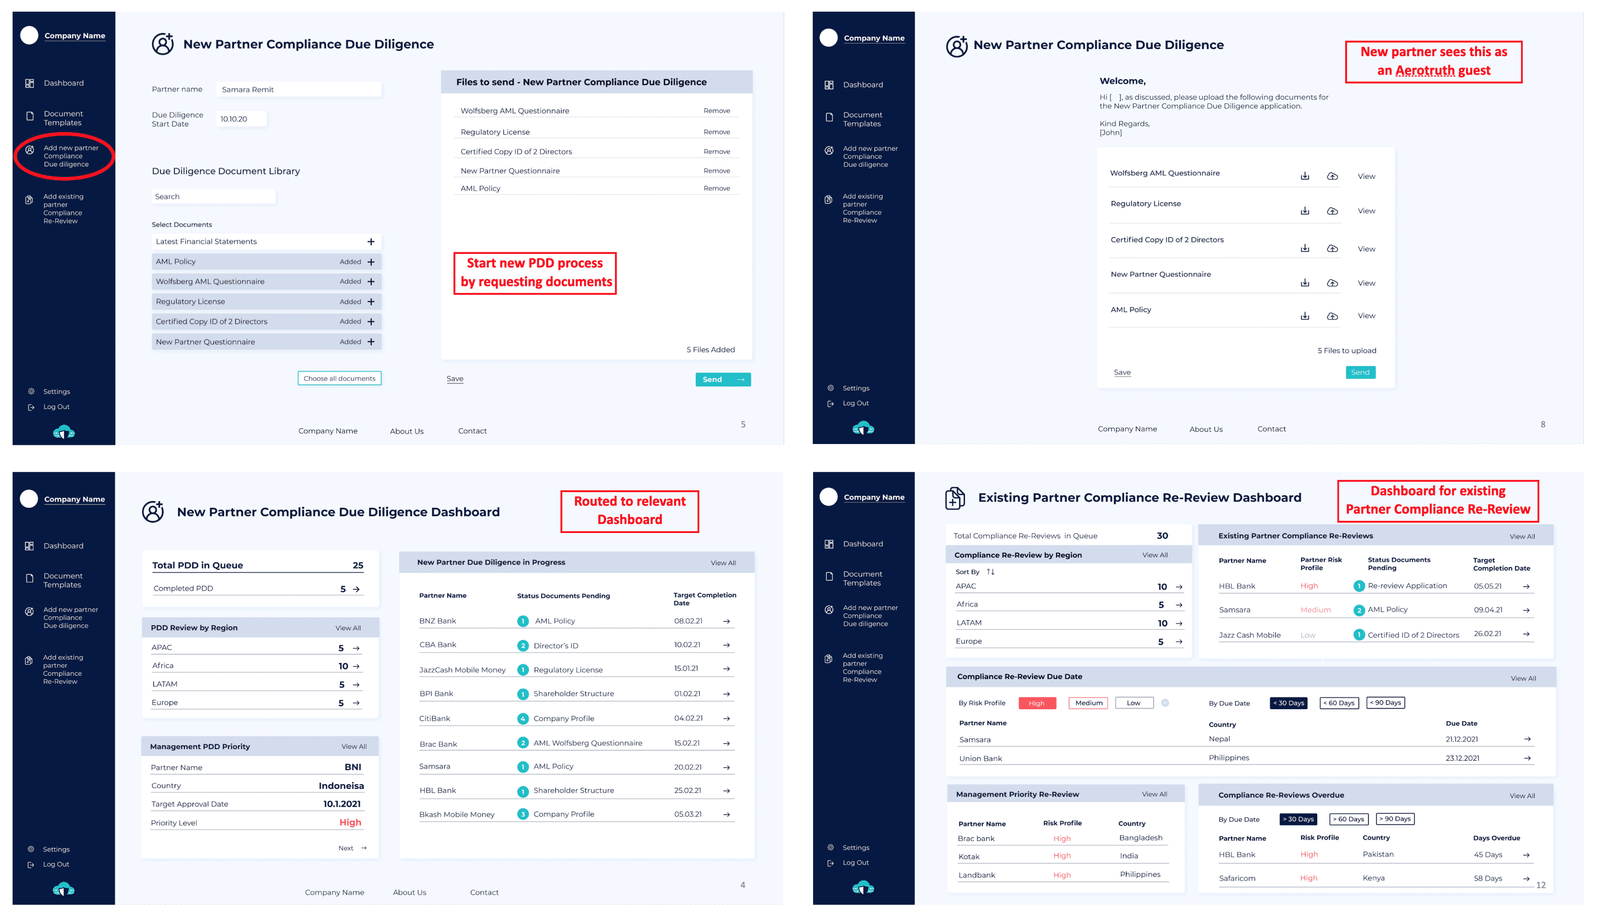Click download icon for New Partner Questionnaire

click(1304, 283)
